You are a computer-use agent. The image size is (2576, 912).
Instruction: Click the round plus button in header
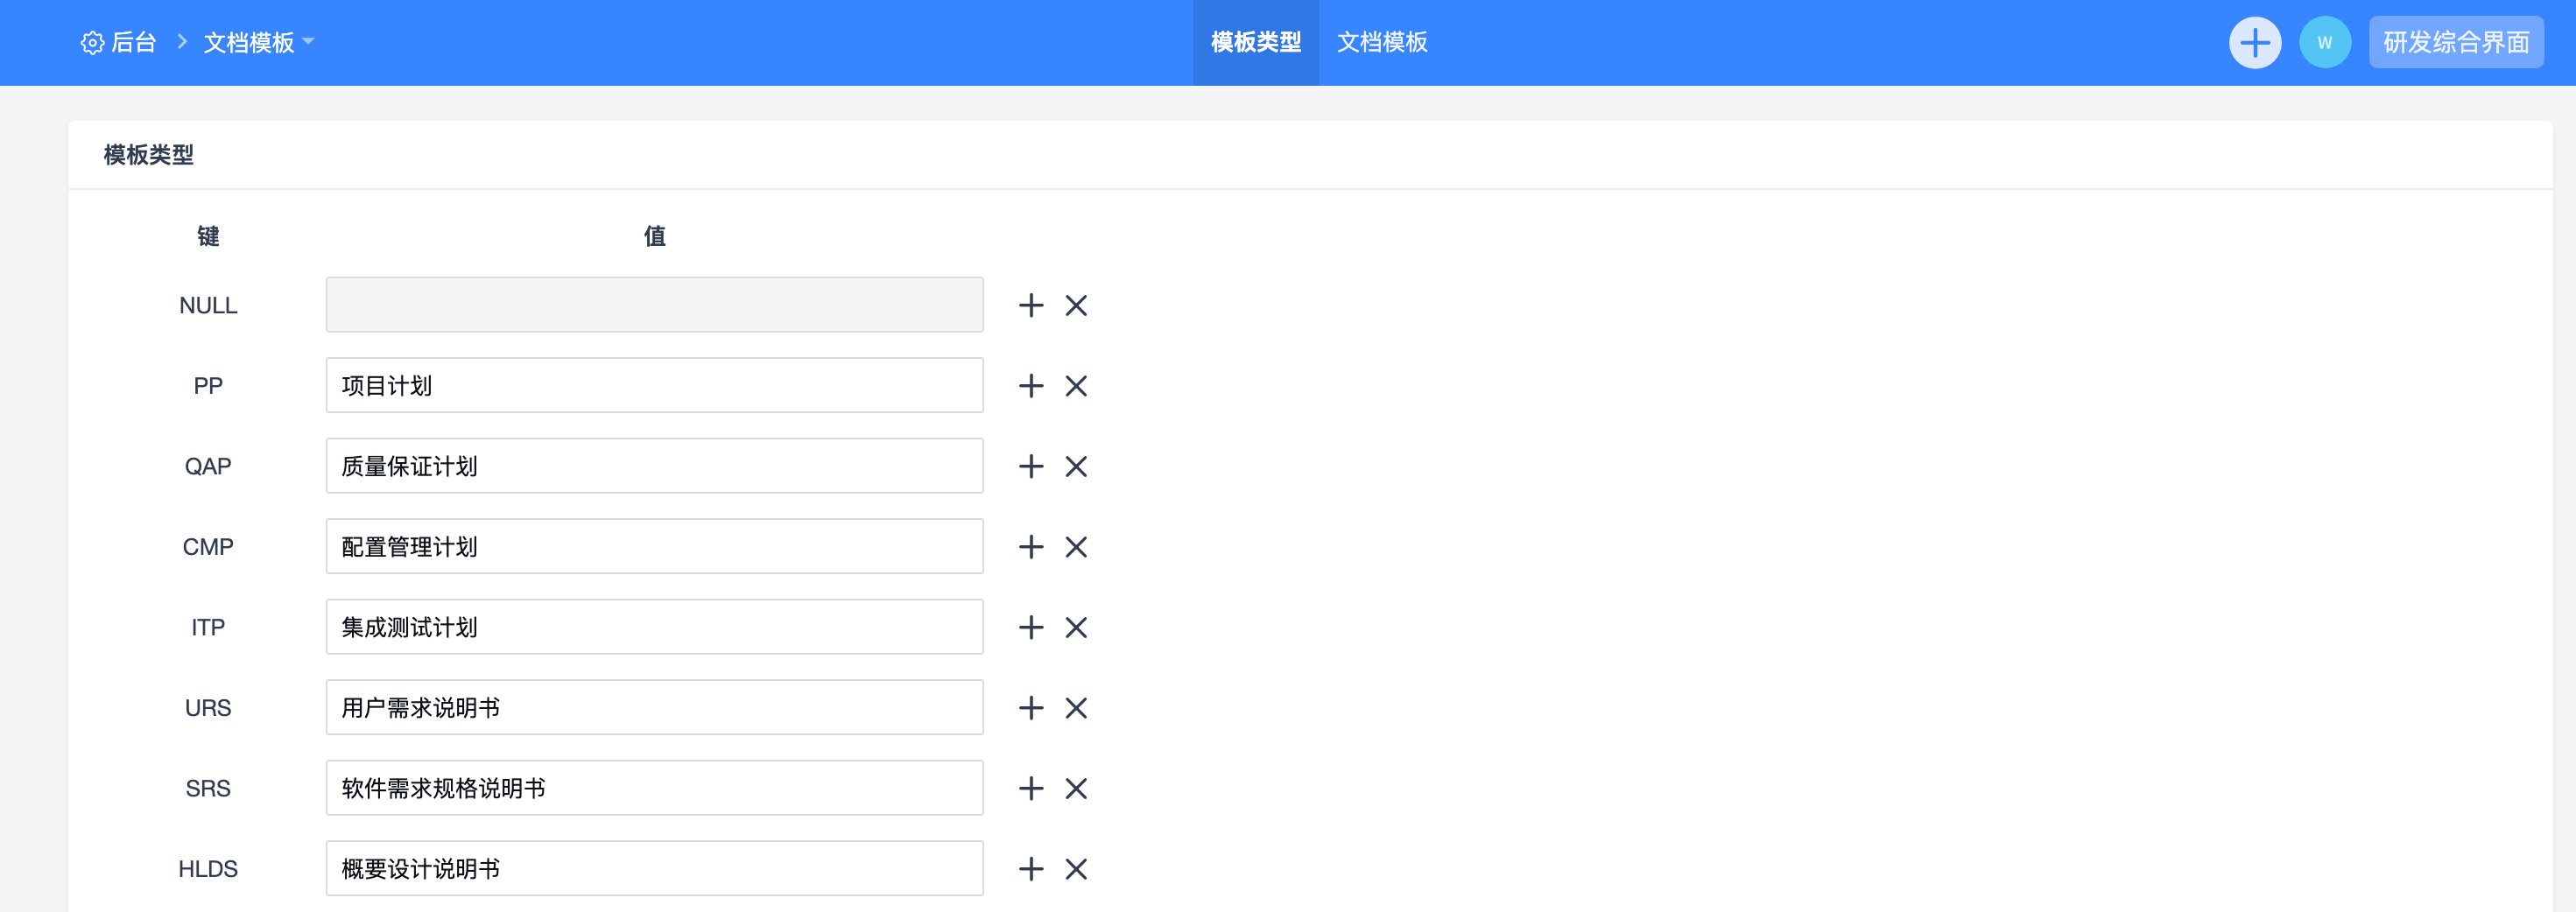pos(2255,43)
